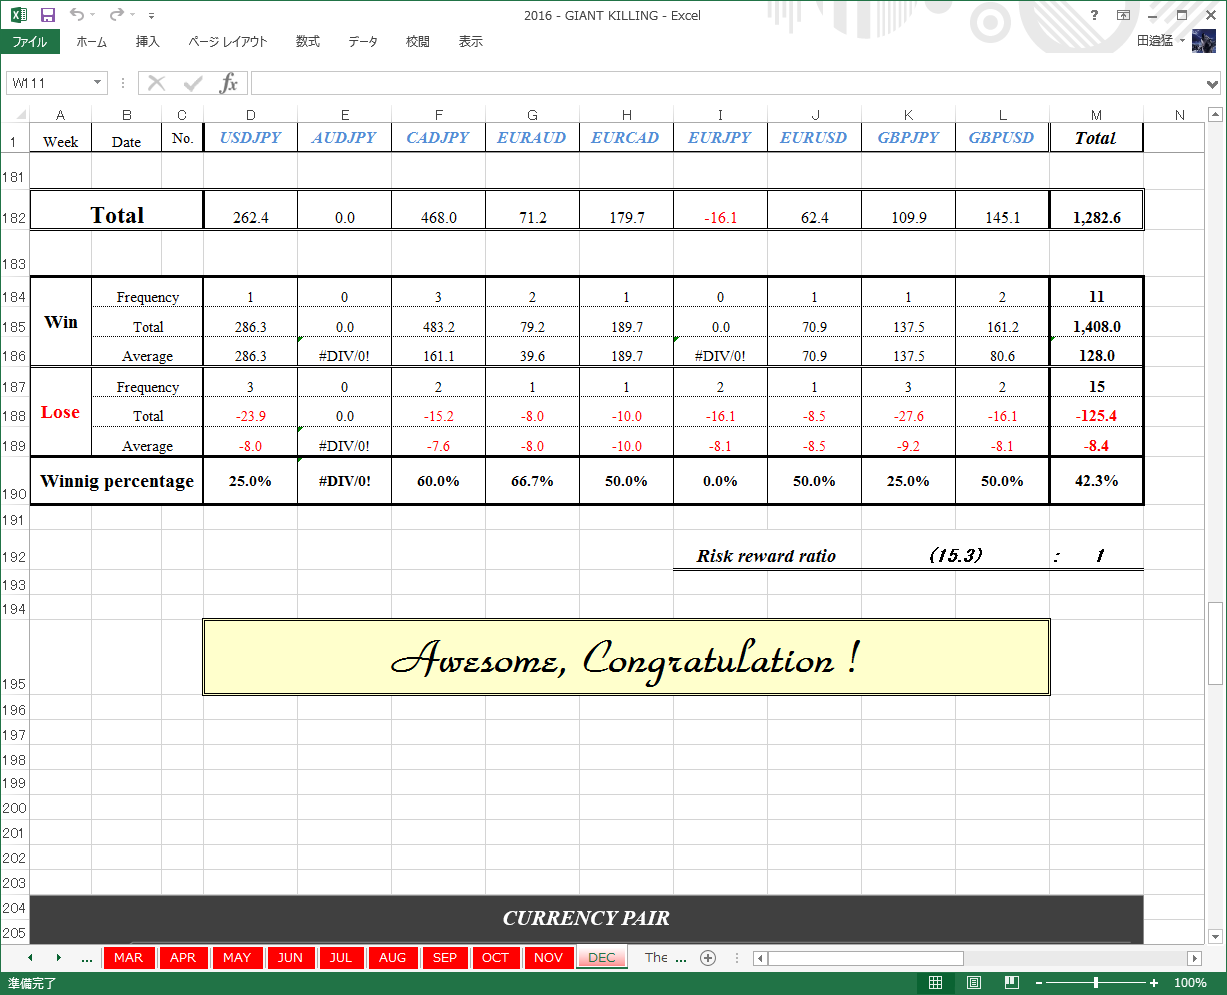Add a new sheet with plus icon

coord(708,957)
